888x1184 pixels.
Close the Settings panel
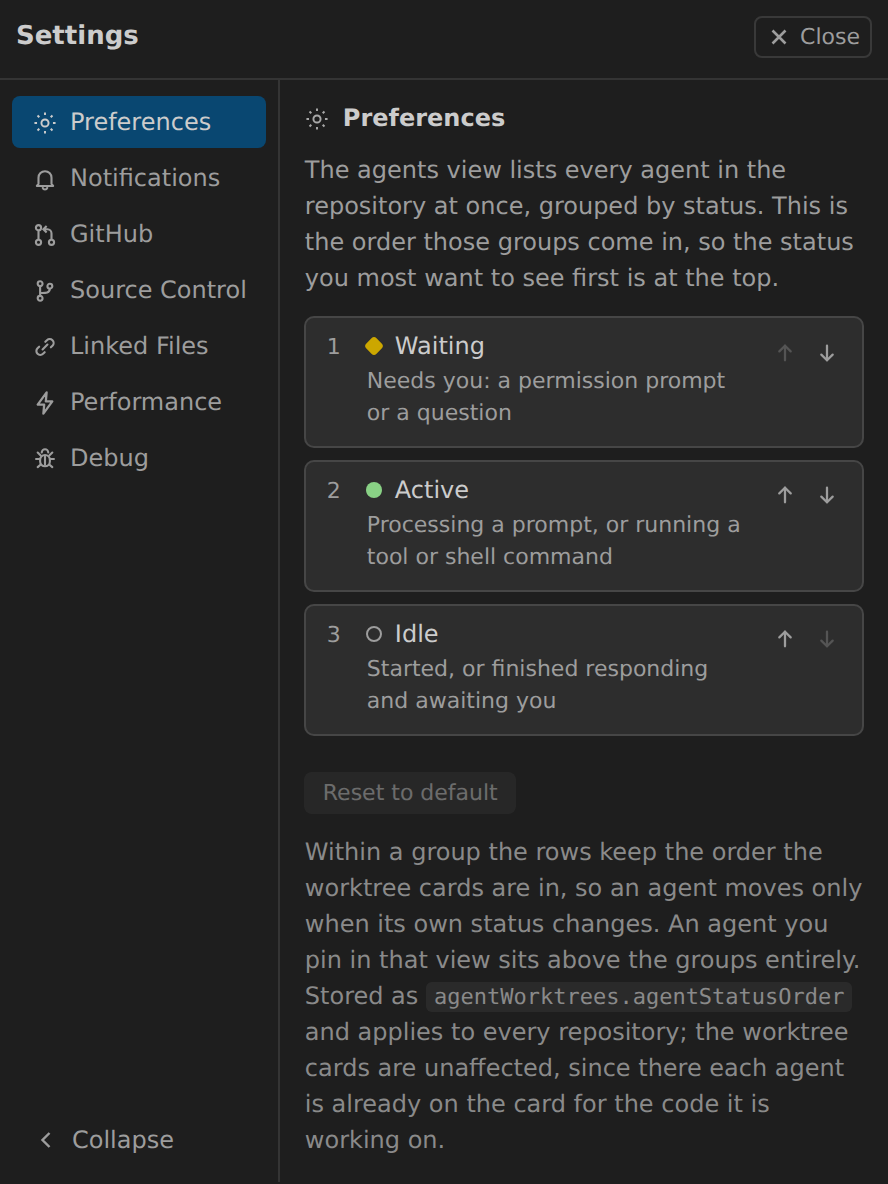(x=812, y=37)
